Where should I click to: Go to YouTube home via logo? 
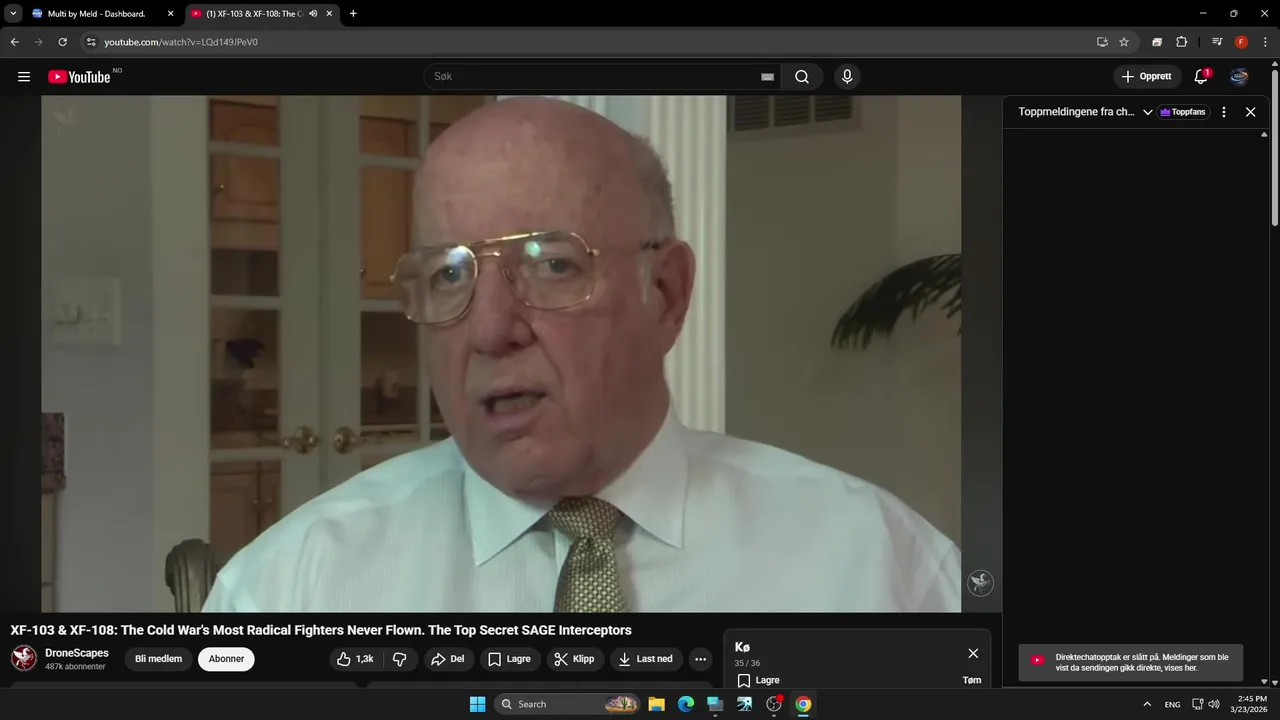pyautogui.click(x=79, y=77)
